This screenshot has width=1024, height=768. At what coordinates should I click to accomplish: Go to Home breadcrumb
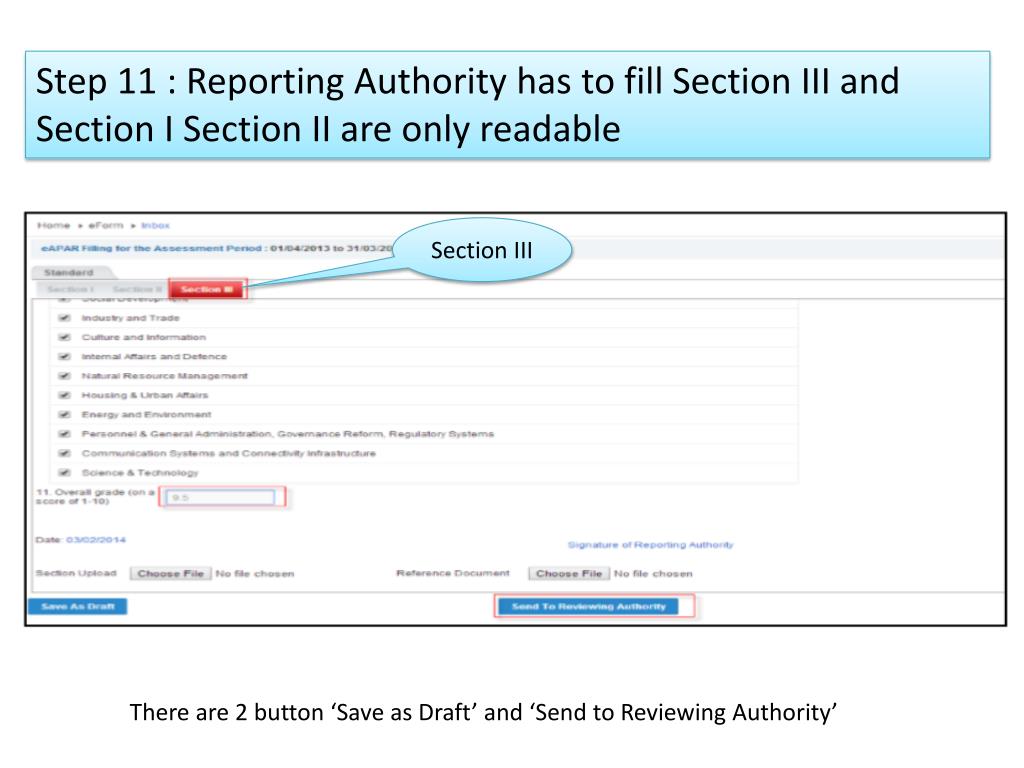[54, 225]
